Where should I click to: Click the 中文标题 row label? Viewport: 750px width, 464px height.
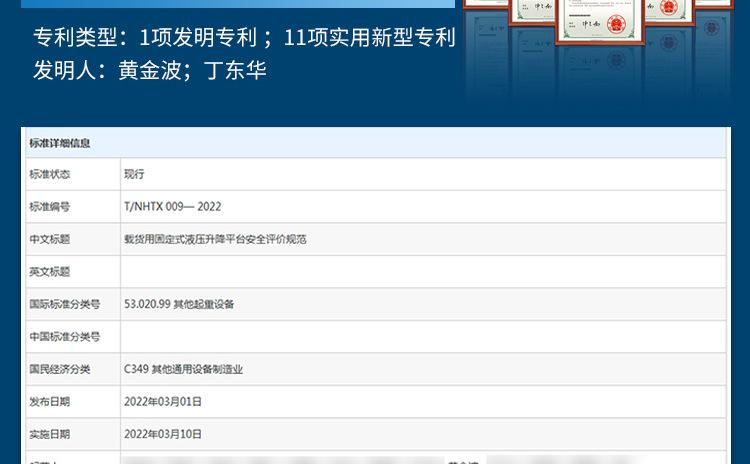(x=50, y=239)
